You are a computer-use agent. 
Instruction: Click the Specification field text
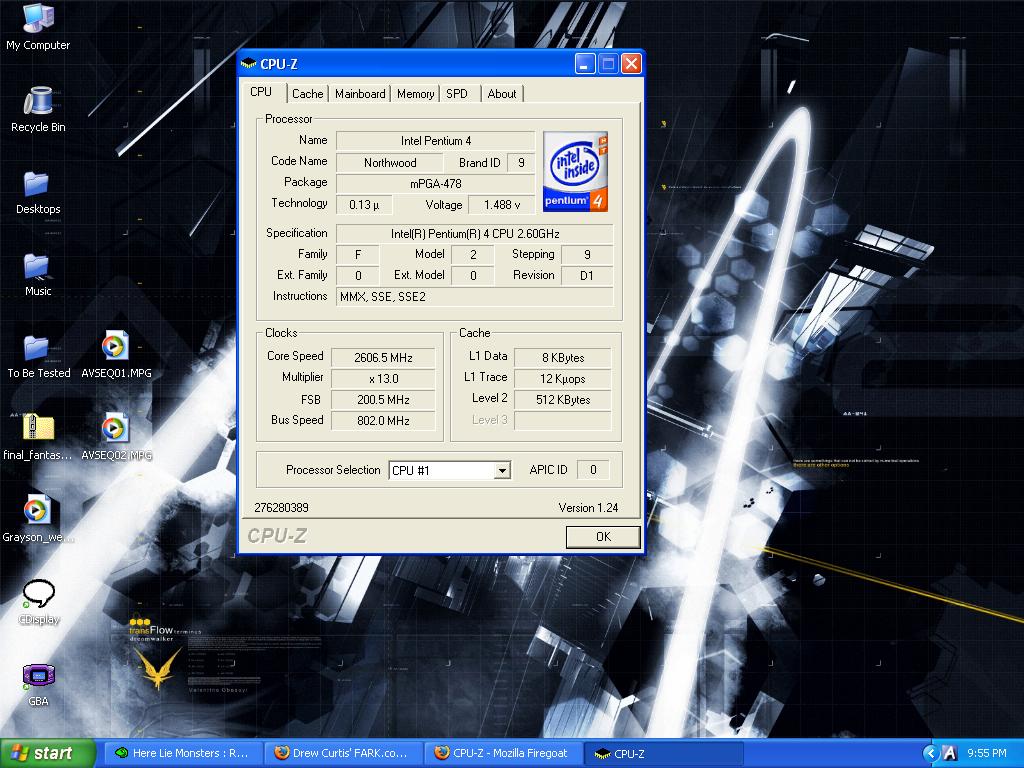(x=475, y=234)
